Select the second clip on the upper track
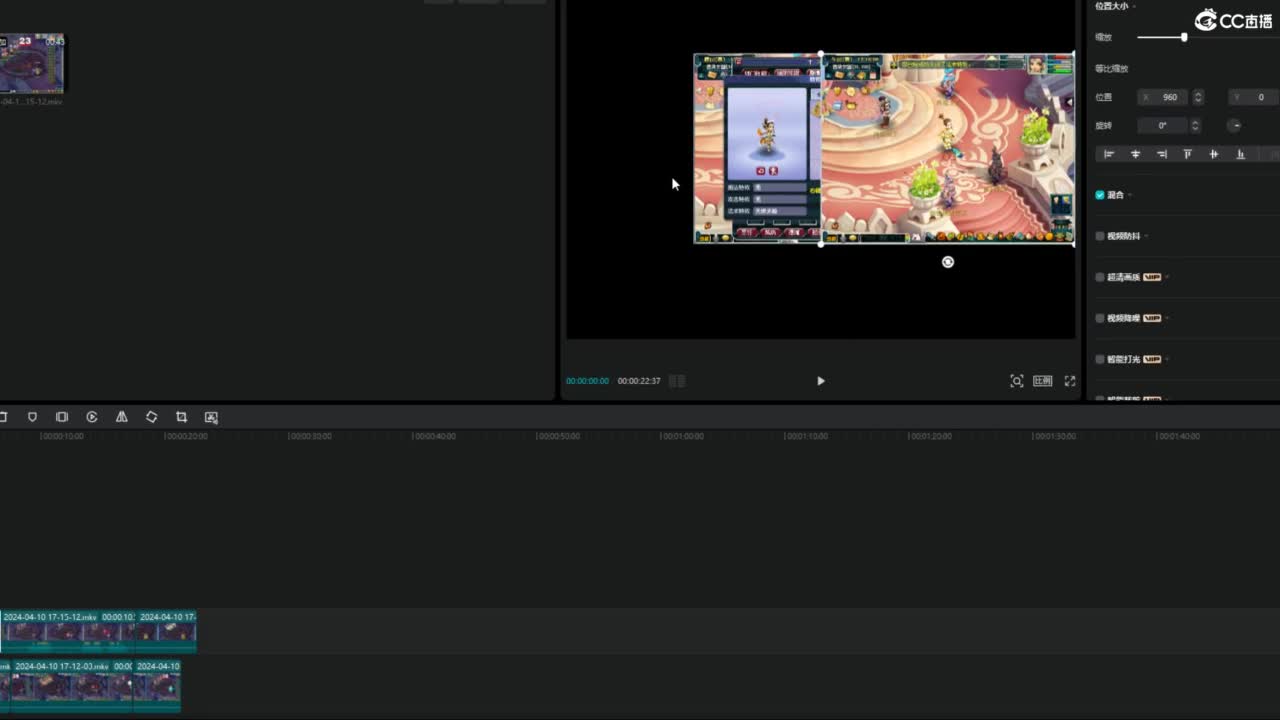 point(167,631)
